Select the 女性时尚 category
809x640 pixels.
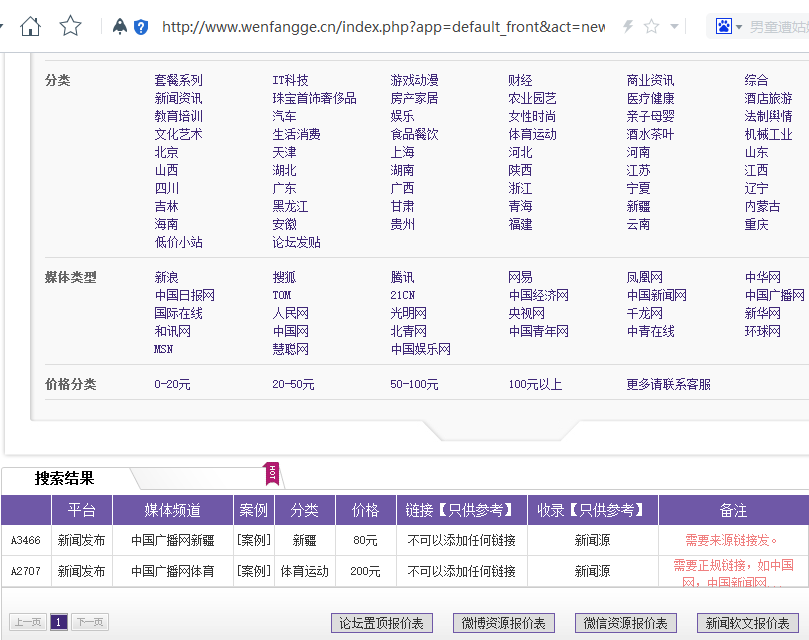[532, 117]
